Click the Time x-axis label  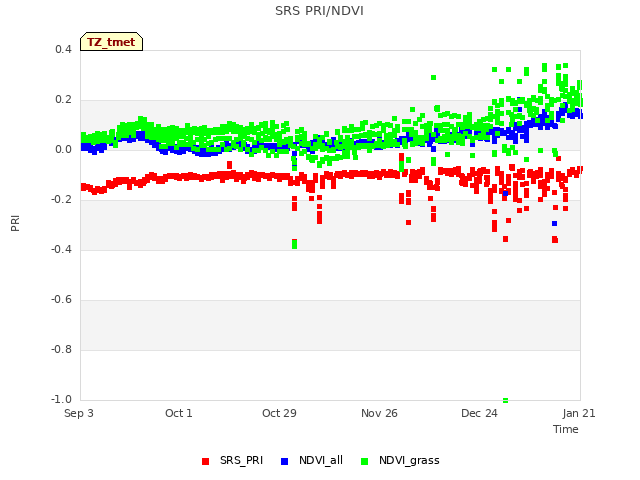coord(565,429)
